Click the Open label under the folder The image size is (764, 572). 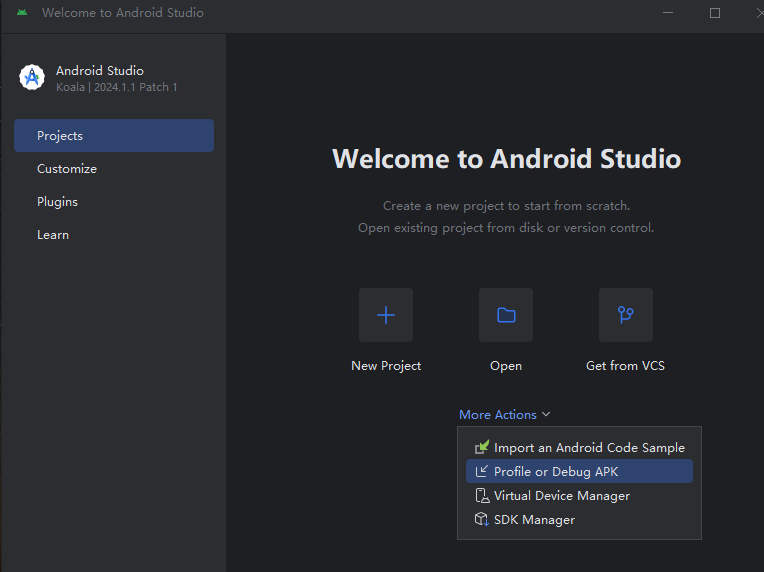coord(506,366)
